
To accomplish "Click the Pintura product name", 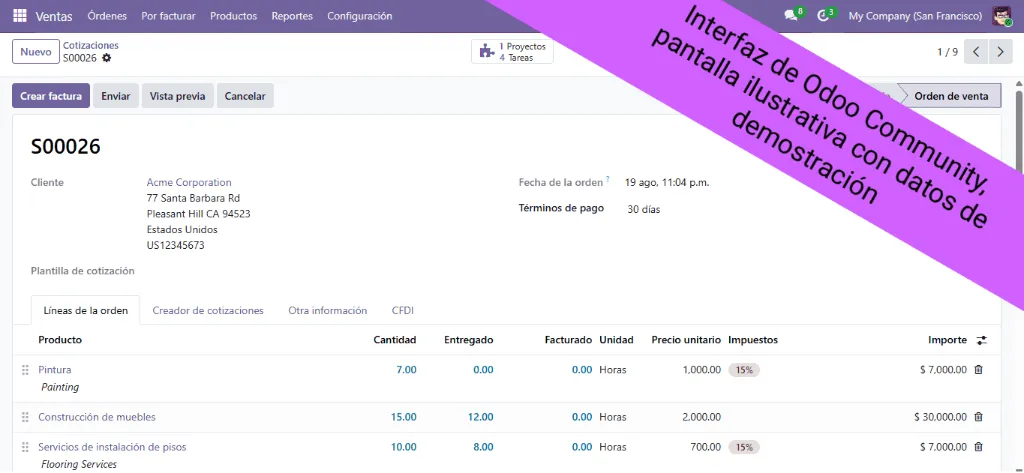I will pyautogui.click(x=55, y=370).
